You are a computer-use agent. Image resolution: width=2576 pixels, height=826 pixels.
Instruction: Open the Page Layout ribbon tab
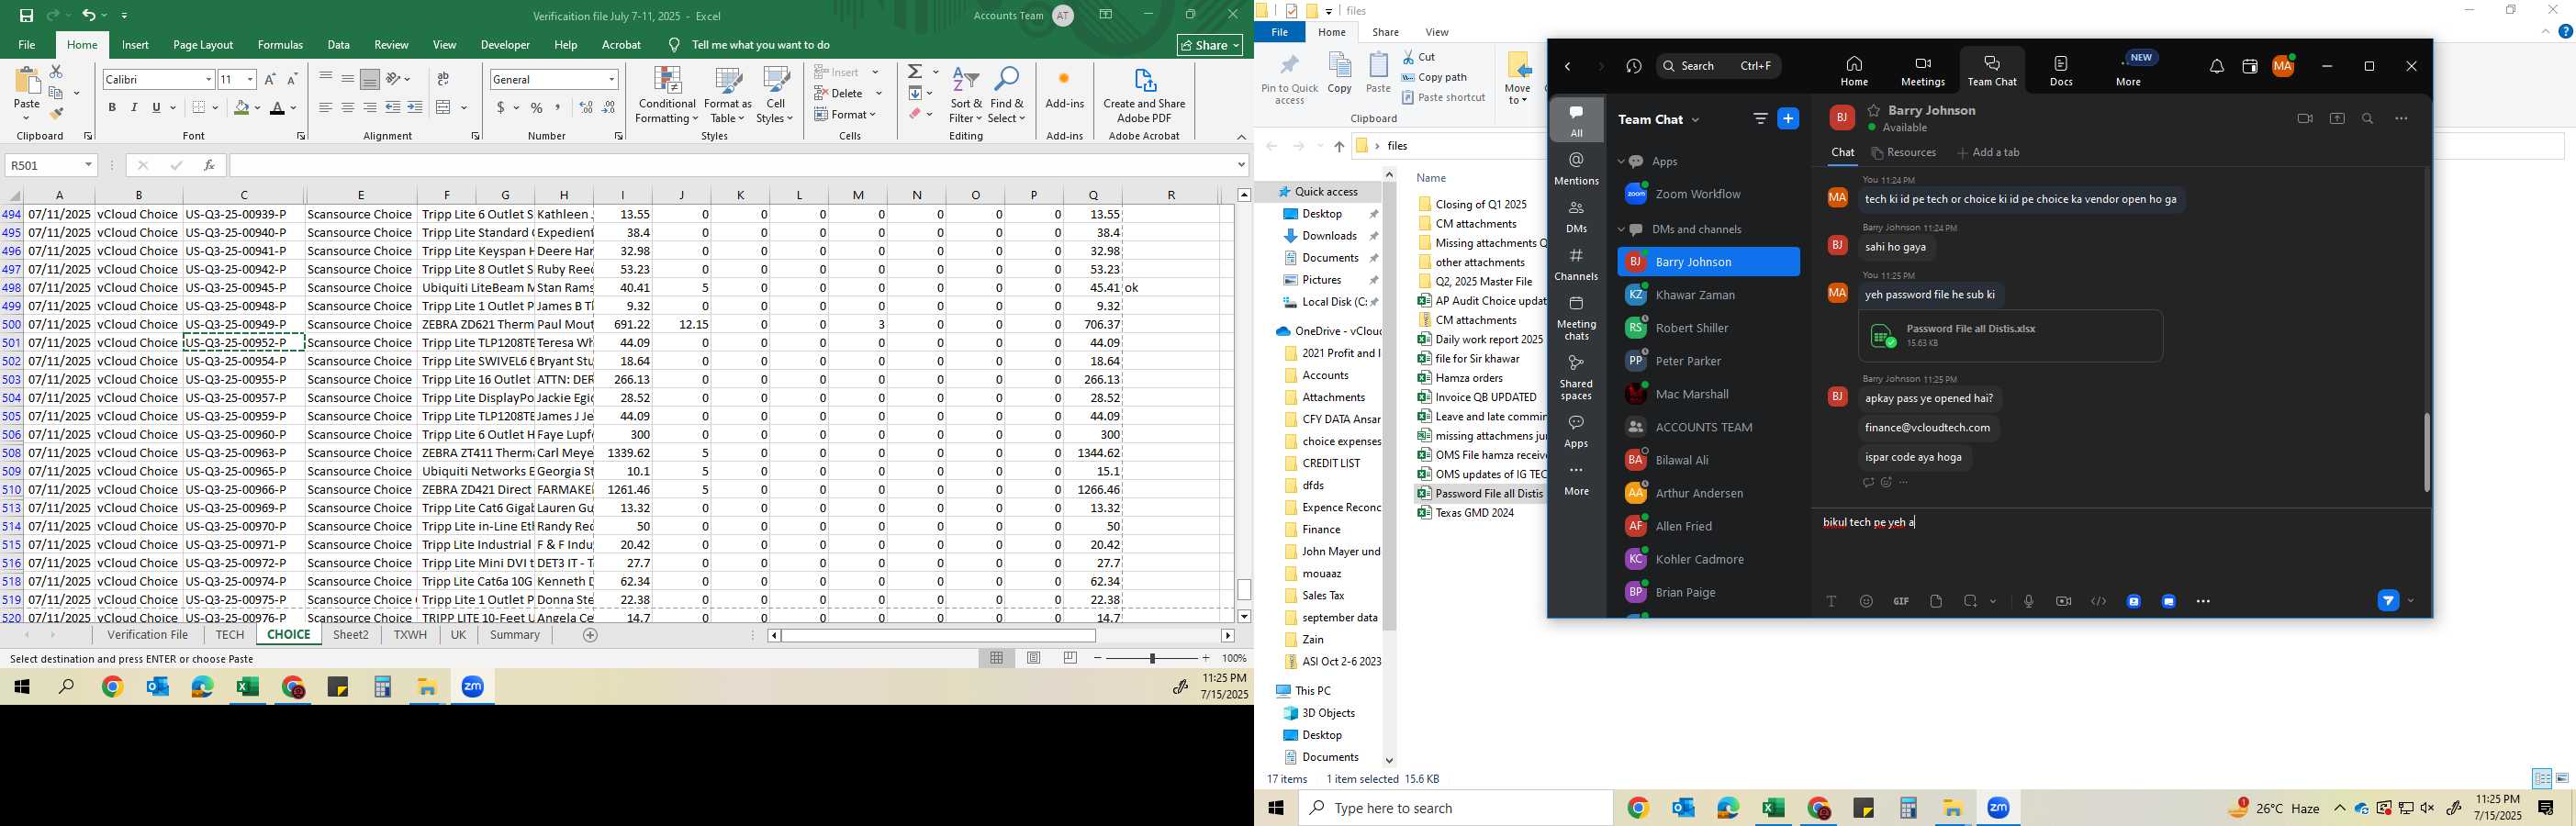[203, 45]
